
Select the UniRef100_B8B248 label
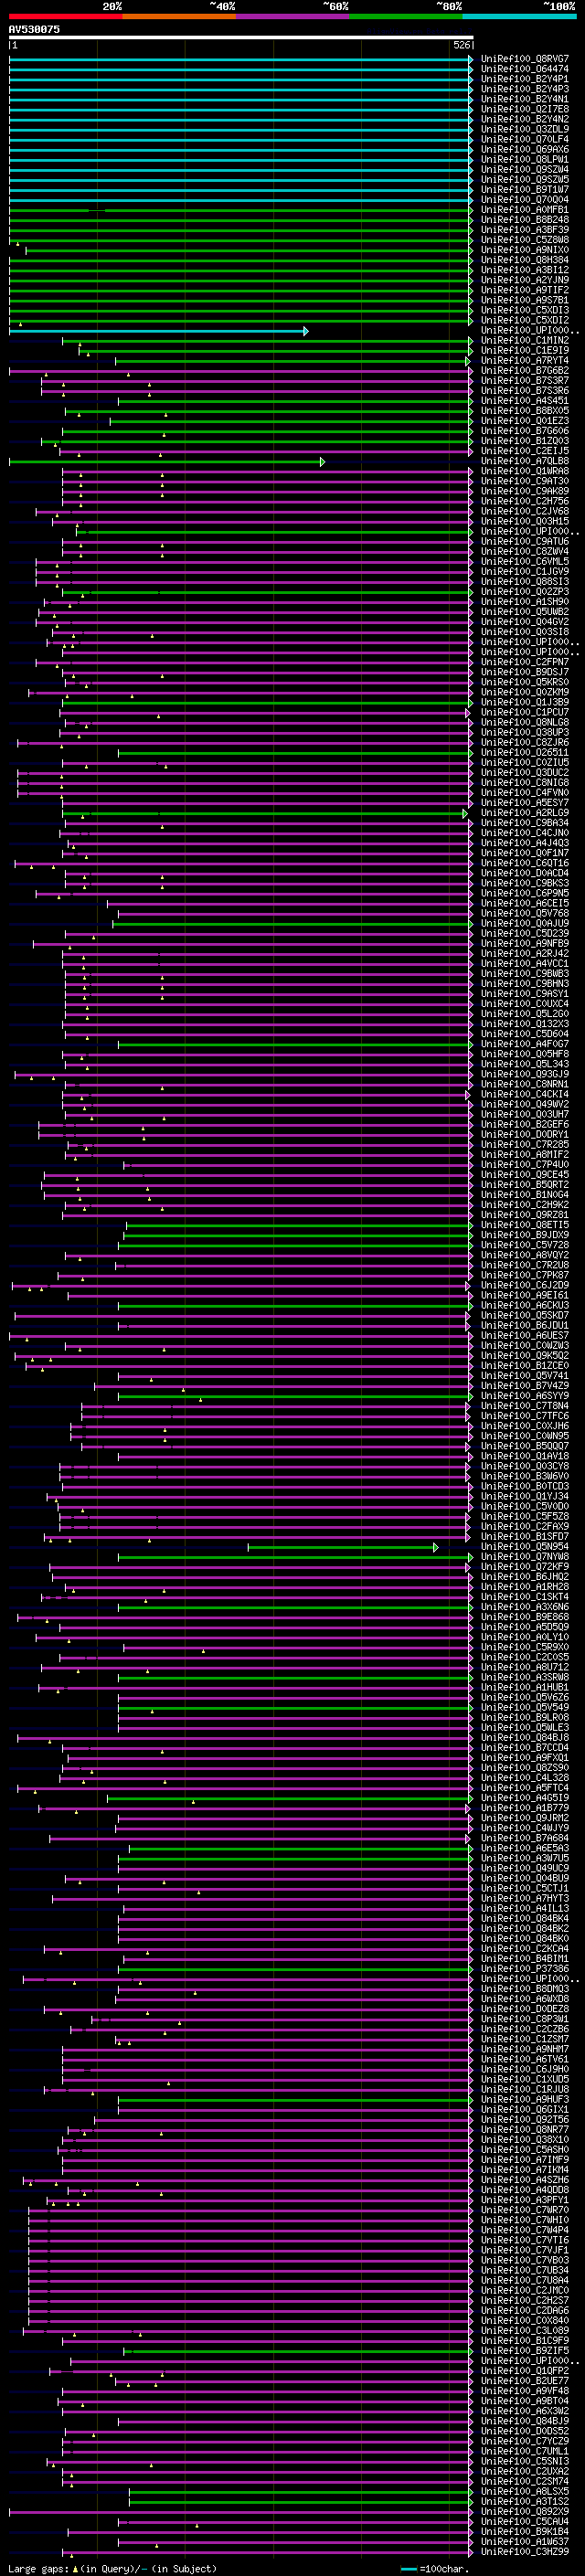(x=525, y=220)
